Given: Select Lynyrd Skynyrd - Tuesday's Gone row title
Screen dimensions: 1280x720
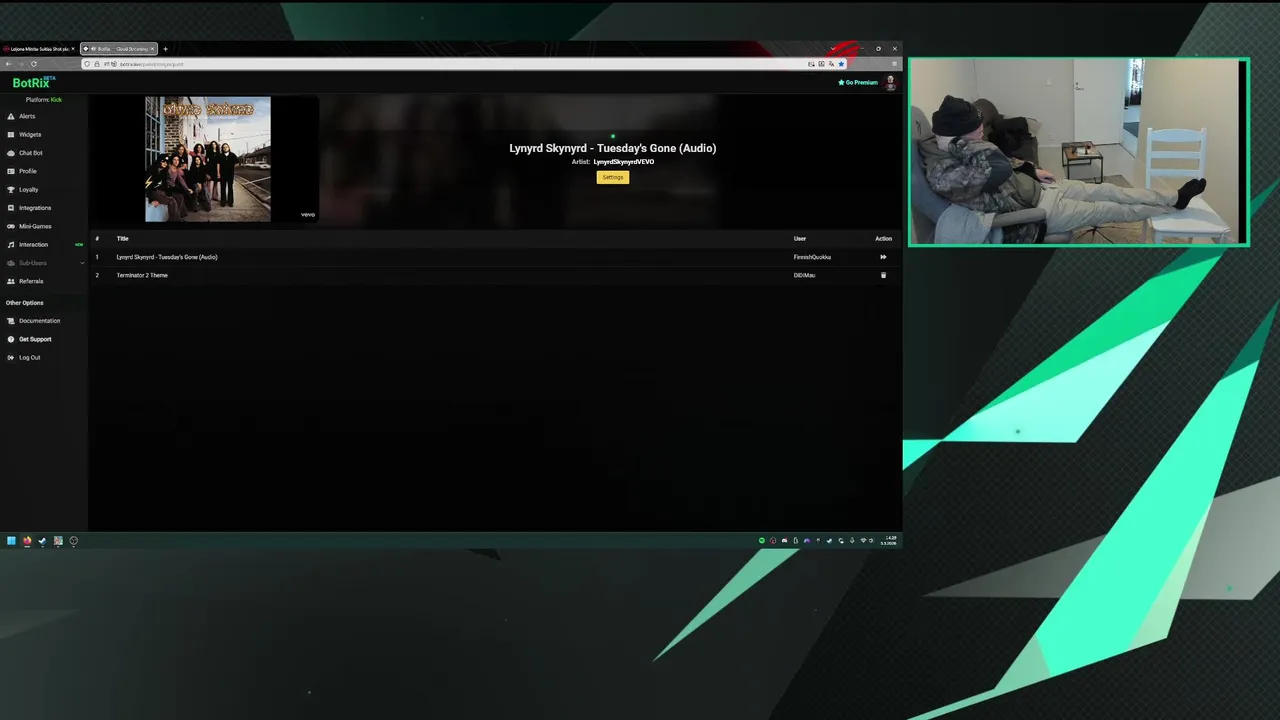Looking at the screenshot, I should pos(167,257).
